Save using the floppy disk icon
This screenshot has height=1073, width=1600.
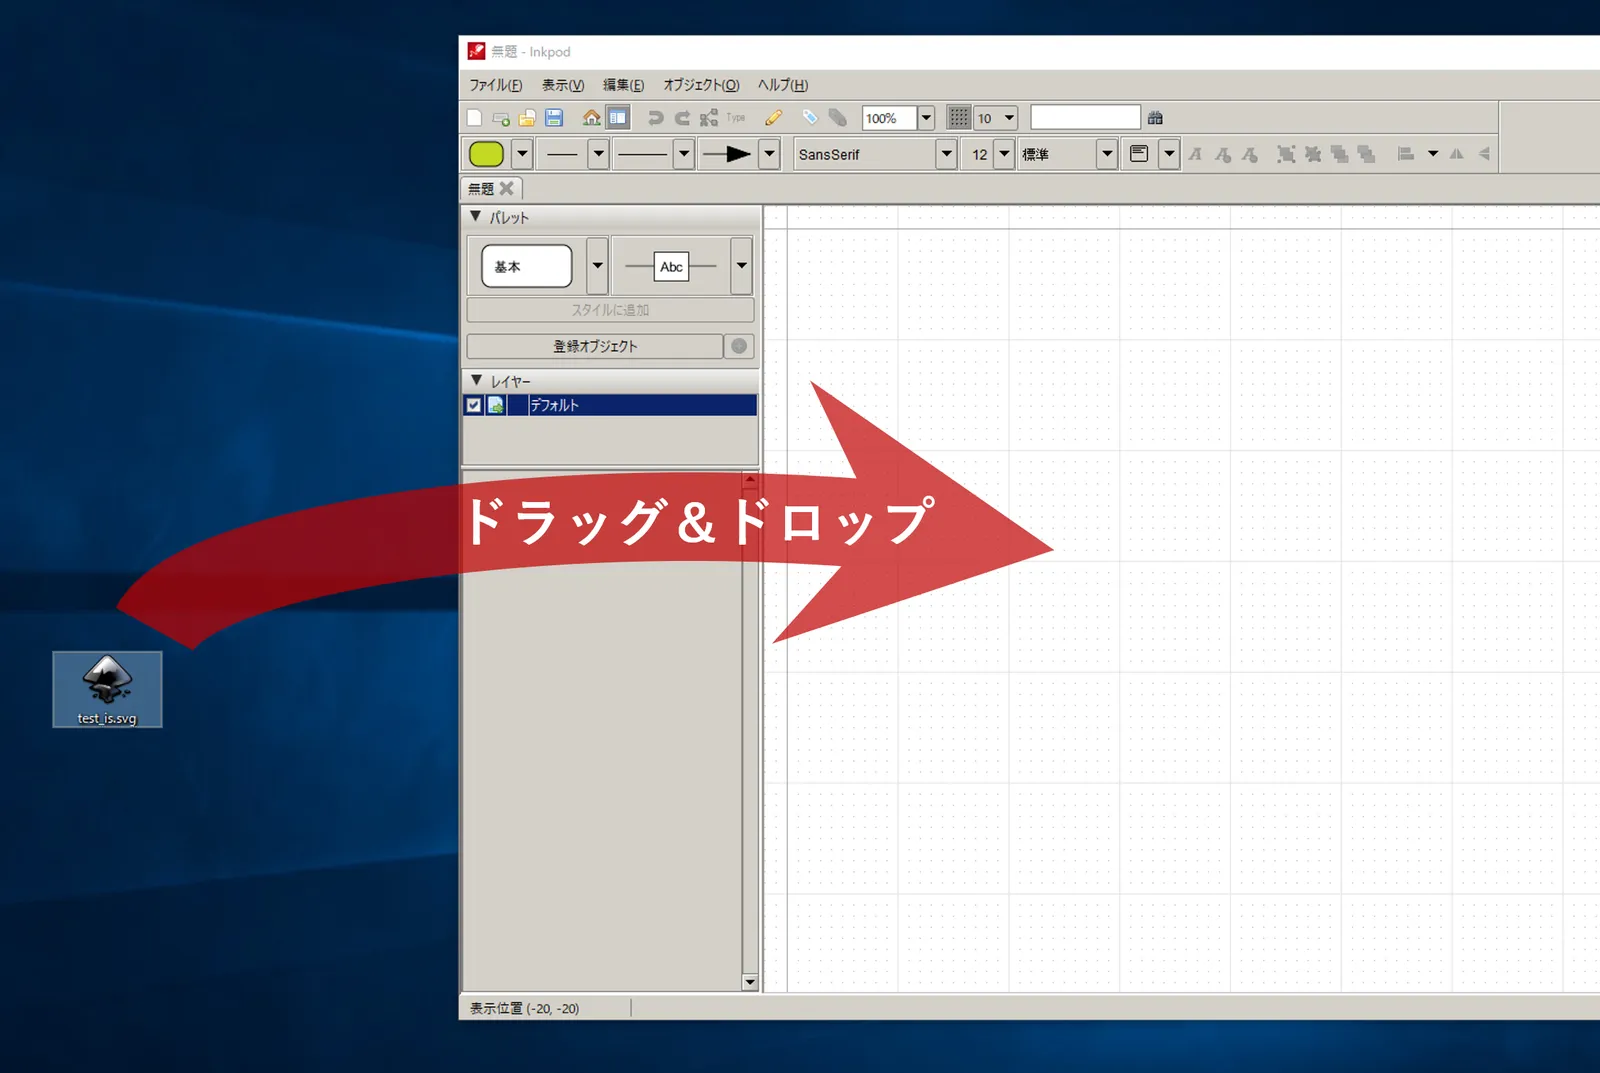point(553,118)
